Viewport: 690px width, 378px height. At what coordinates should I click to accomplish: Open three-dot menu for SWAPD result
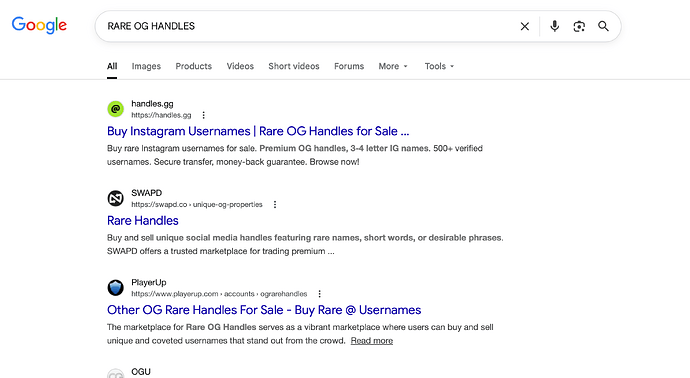point(275,205)
